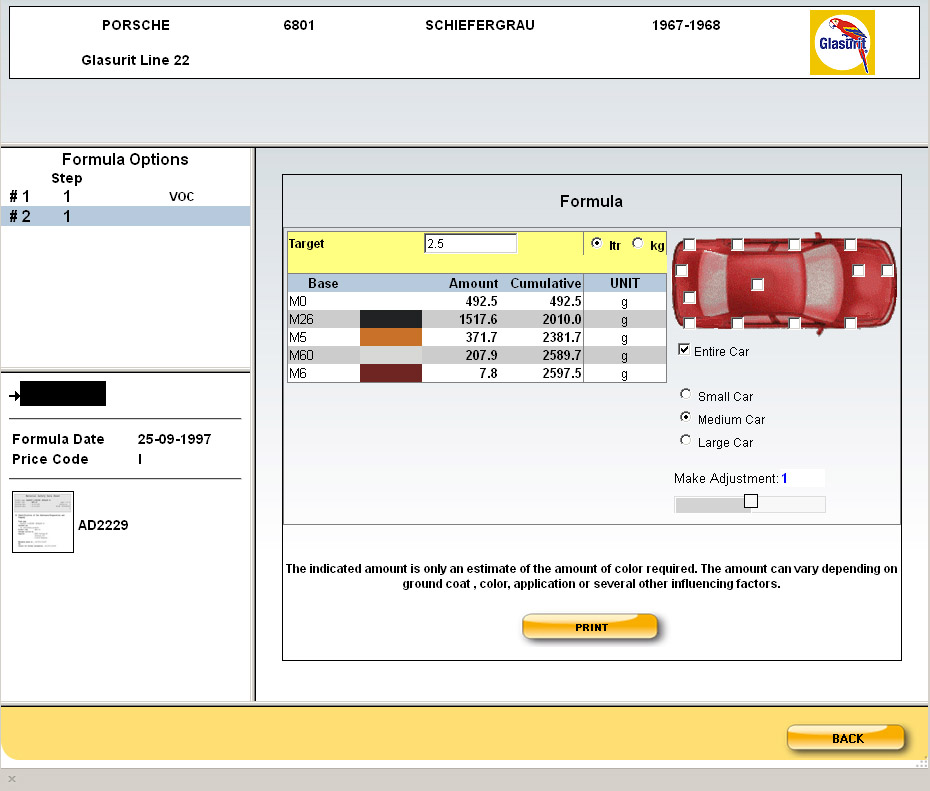
Task: Choose the Small Car option
Action: tap(686, 394)
